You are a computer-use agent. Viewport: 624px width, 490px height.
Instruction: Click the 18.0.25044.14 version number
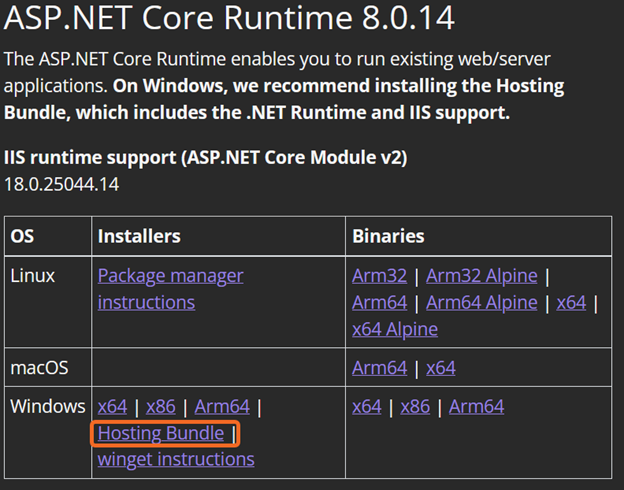[63, 185]
